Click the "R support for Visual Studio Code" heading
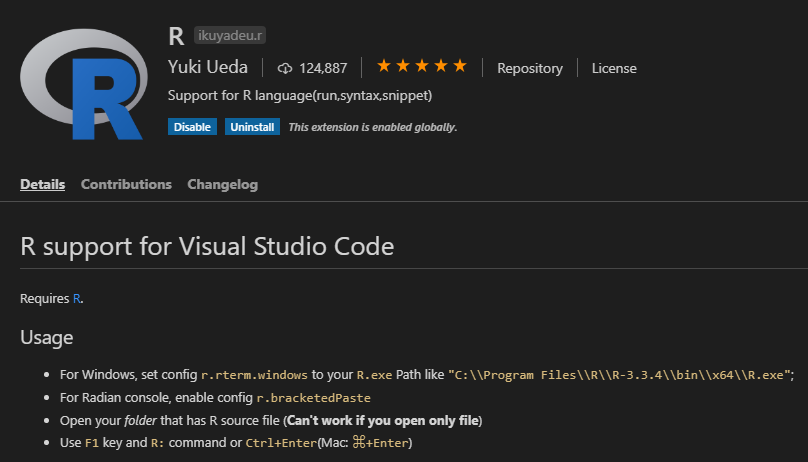Viewport: 808px width, 462px height. click(207, 246)
